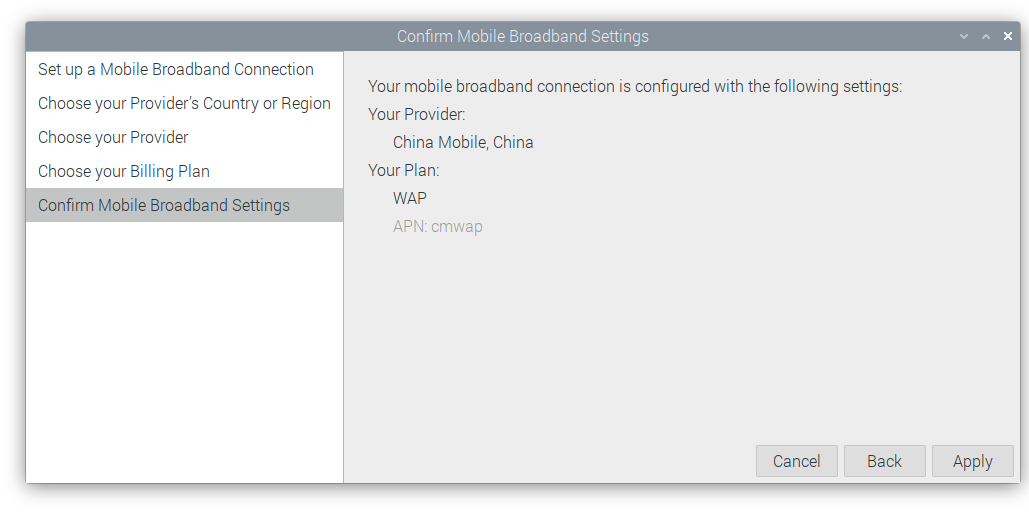Close the Mobile Broadband Settings dialog
Viewport: 1029px width, 513px height.
coord(1008,36)
